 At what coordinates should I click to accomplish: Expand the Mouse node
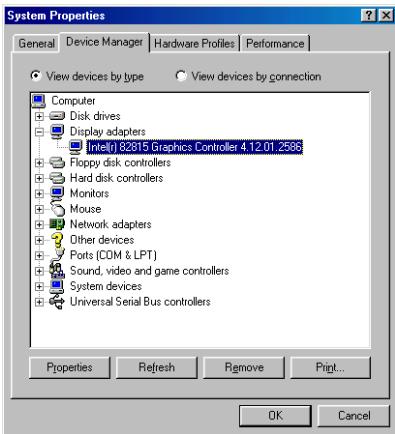39,209
